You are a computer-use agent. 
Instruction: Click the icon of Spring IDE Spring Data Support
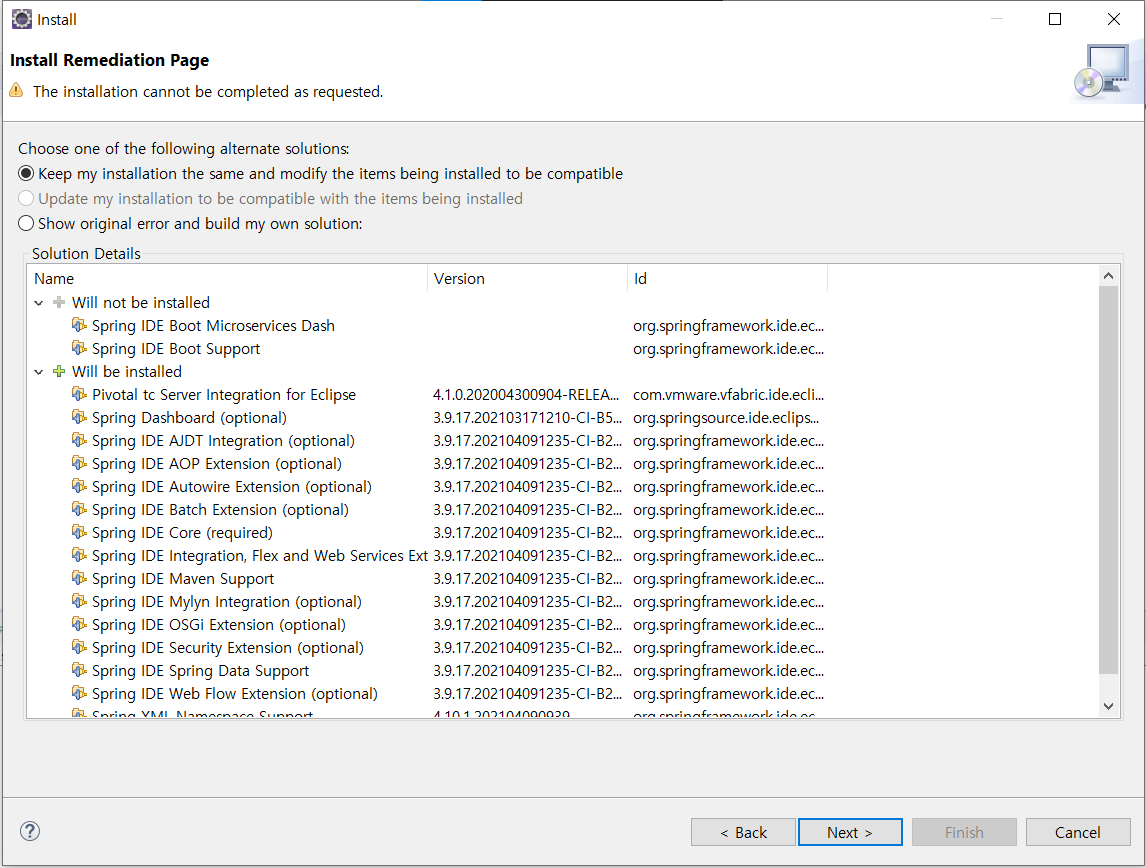(x=79, y=670)
